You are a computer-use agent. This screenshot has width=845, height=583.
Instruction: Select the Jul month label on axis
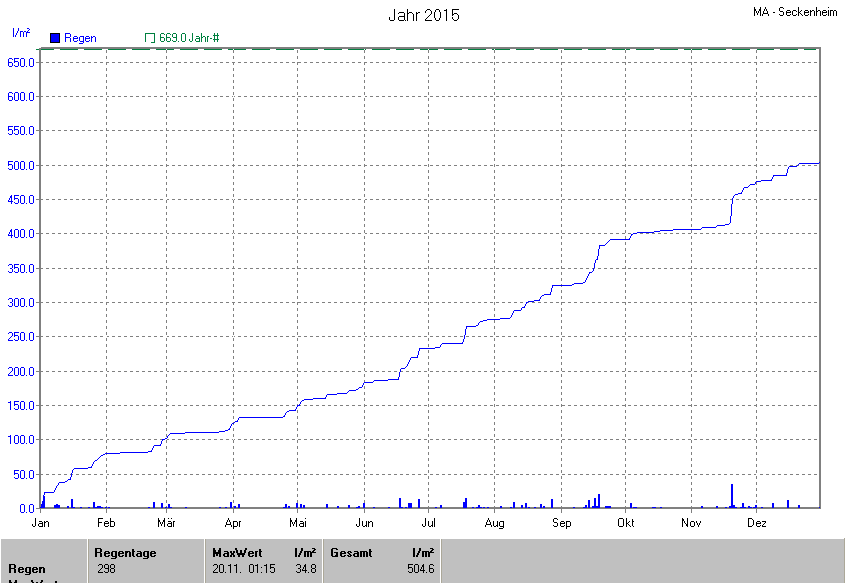429,523
